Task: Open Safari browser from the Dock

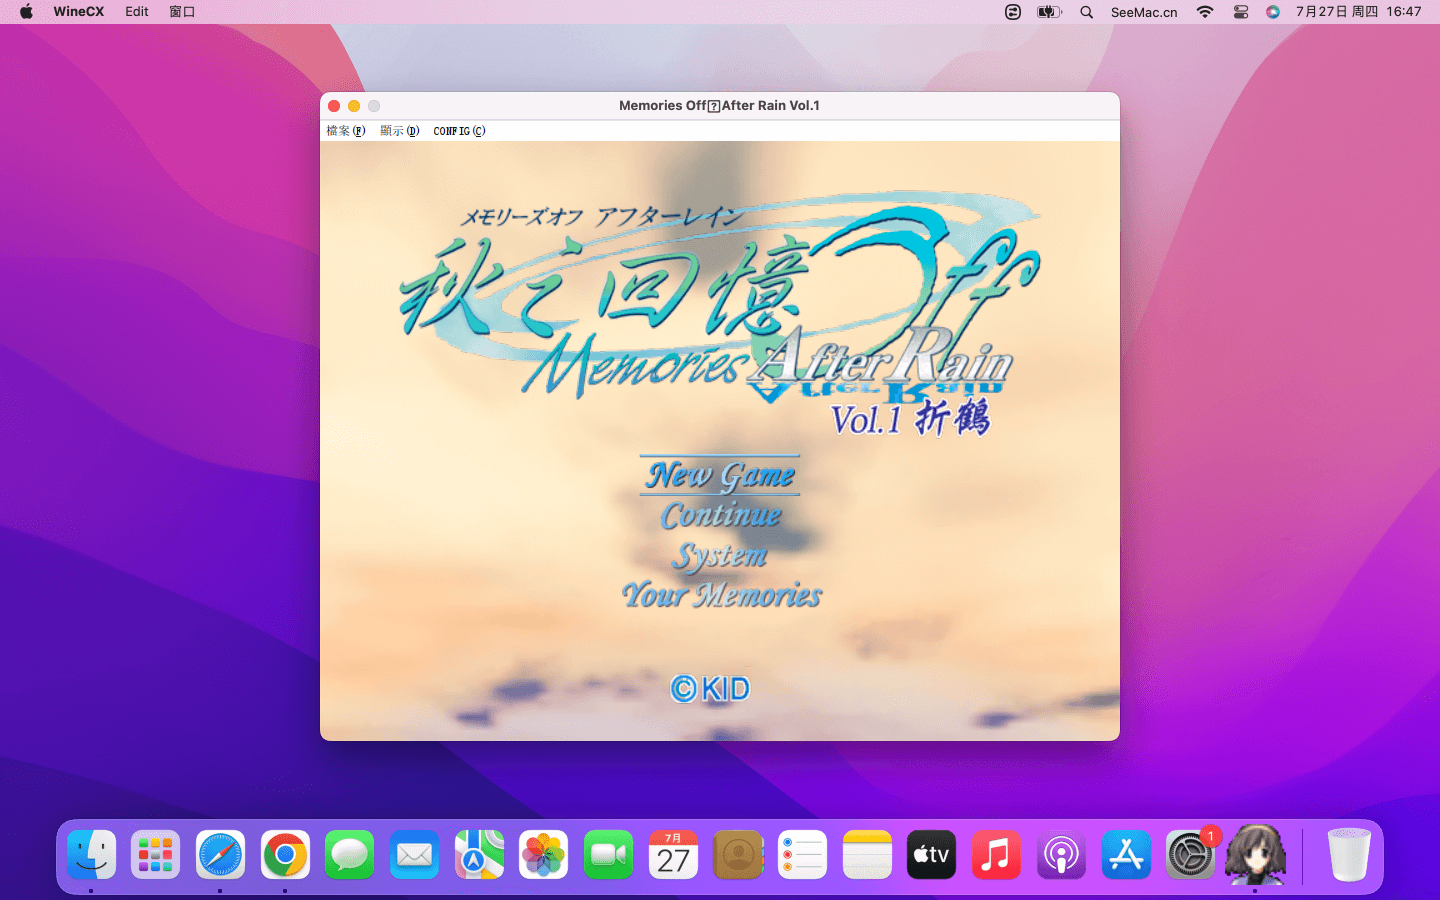Action: (x=220, y=855)
